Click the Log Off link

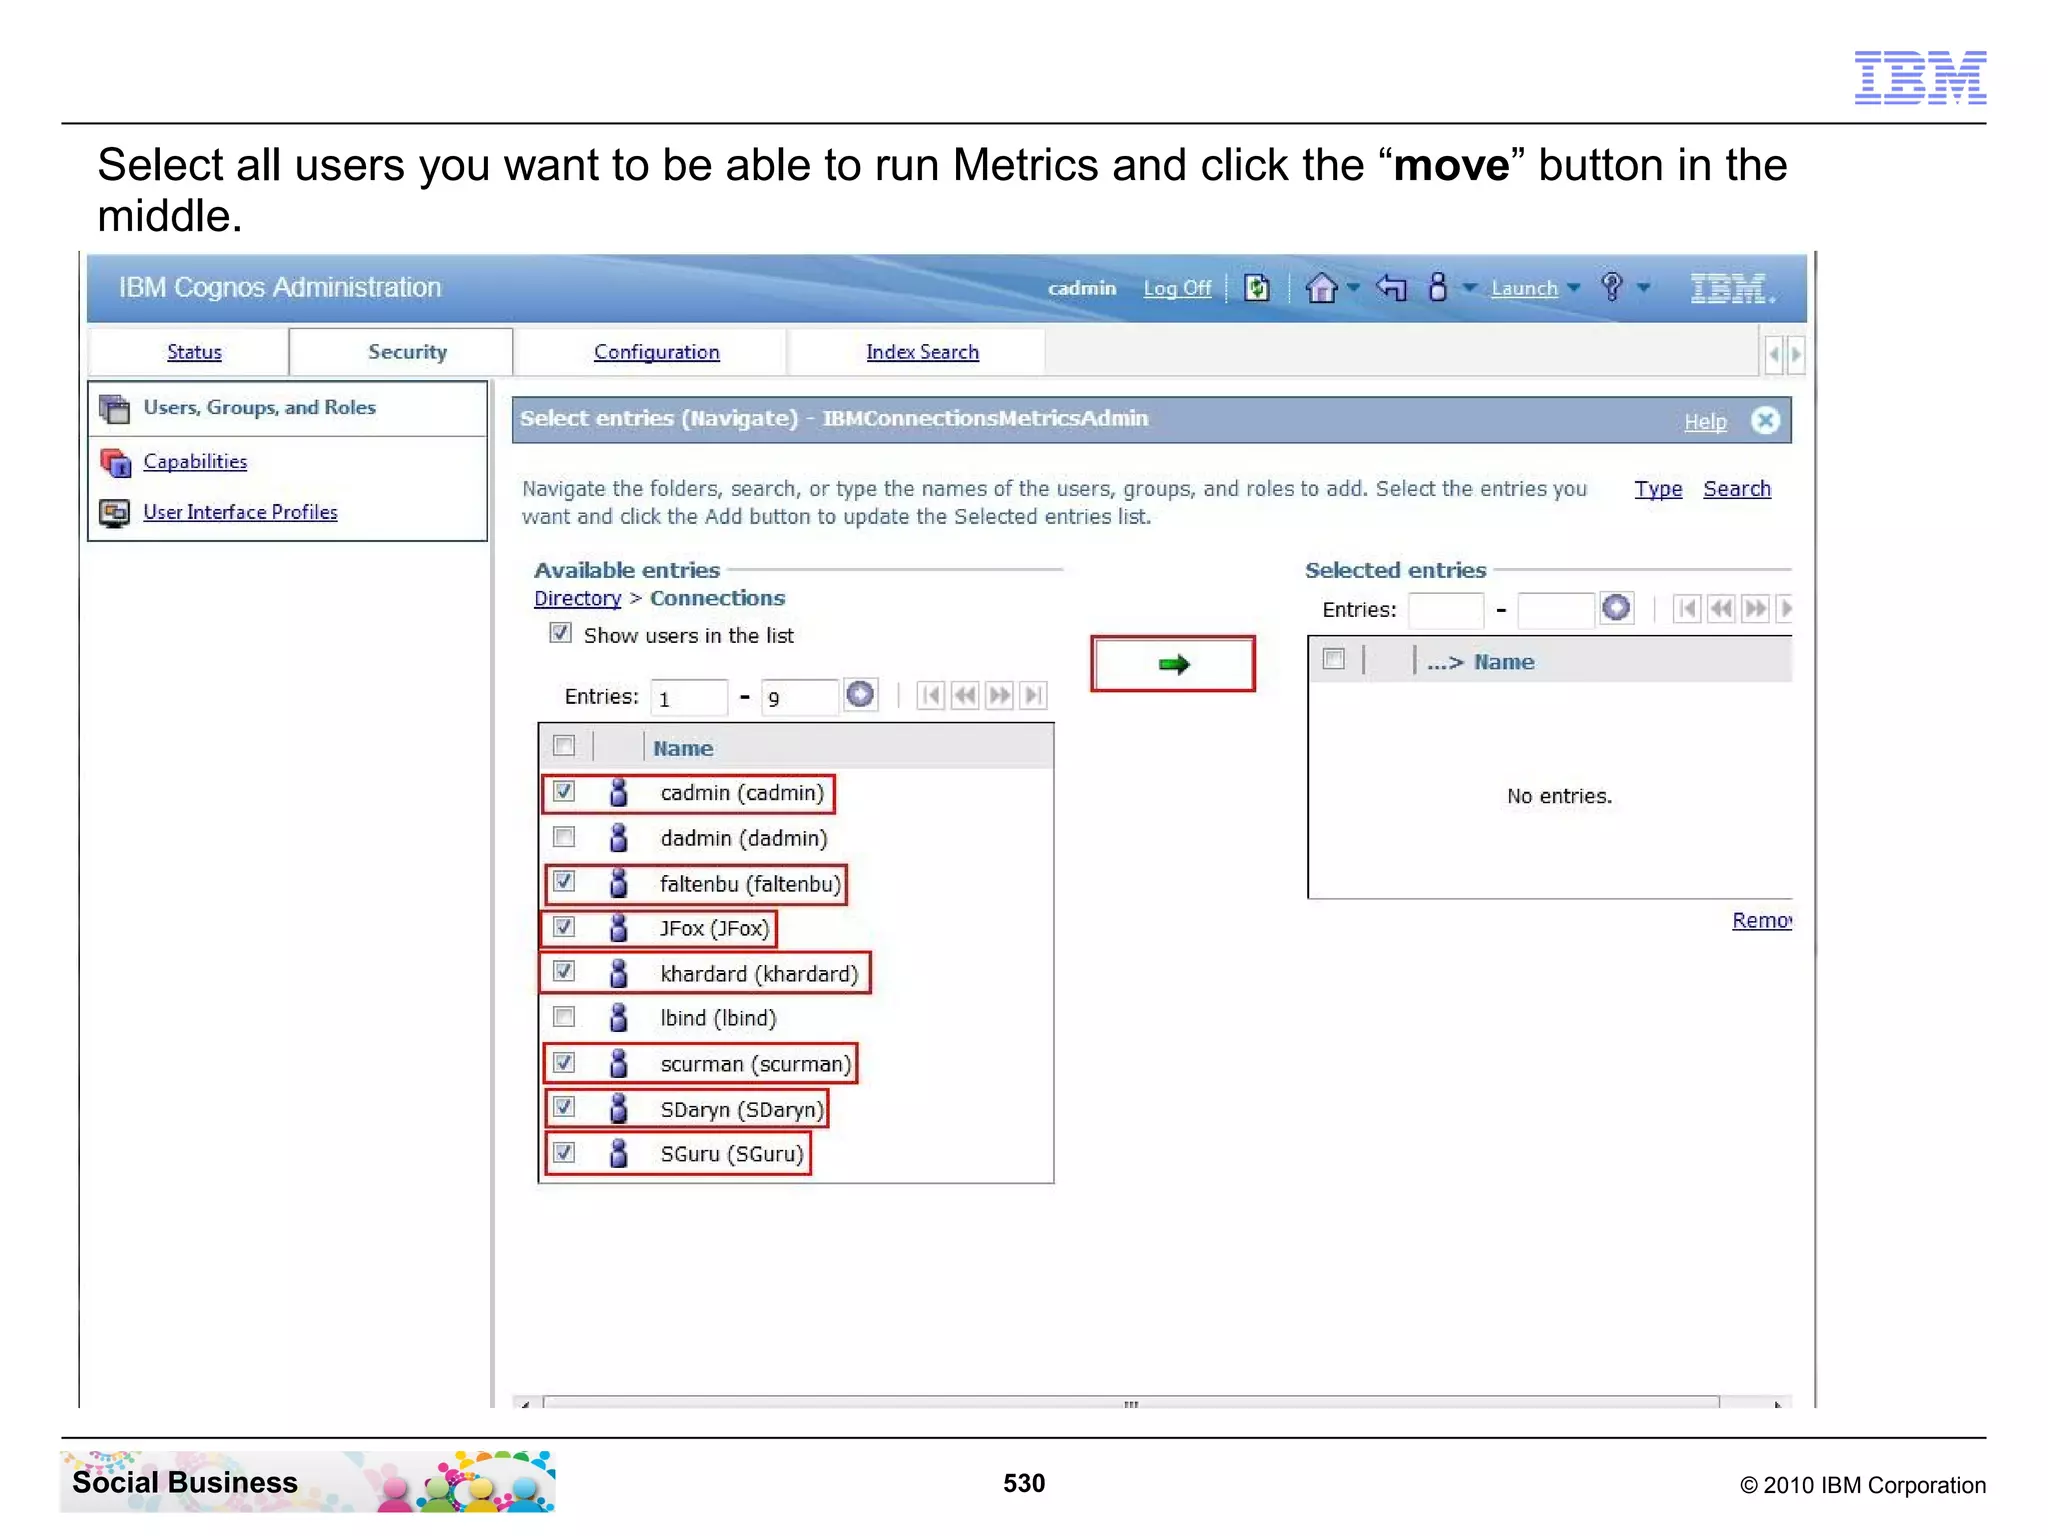click(1177, 289)
